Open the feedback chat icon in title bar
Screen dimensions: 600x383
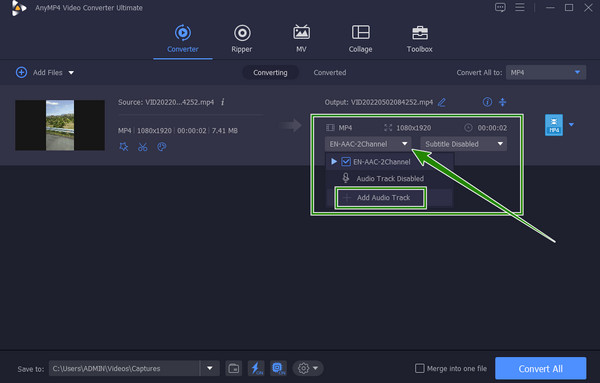tap(500, 7)
